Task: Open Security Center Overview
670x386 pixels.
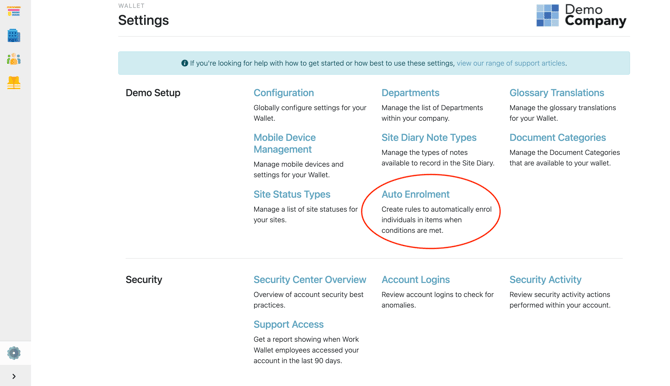Action: tap(310, 280)
